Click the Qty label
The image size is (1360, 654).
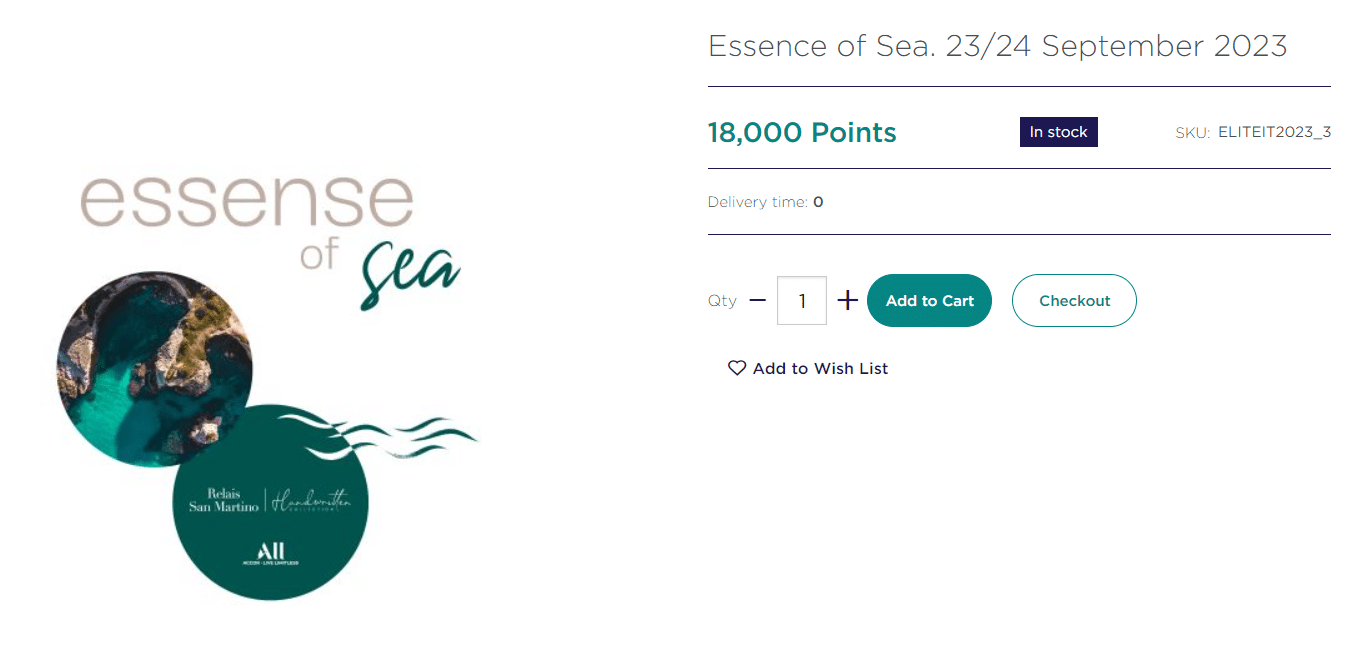tap(722, 300)
